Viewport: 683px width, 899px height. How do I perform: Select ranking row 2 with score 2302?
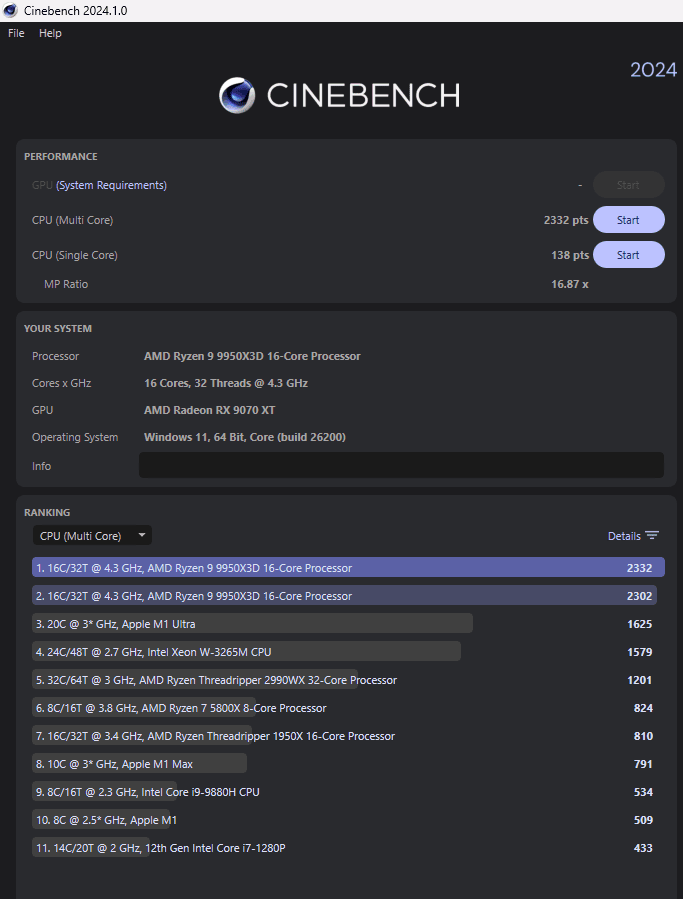click(348, 596)
